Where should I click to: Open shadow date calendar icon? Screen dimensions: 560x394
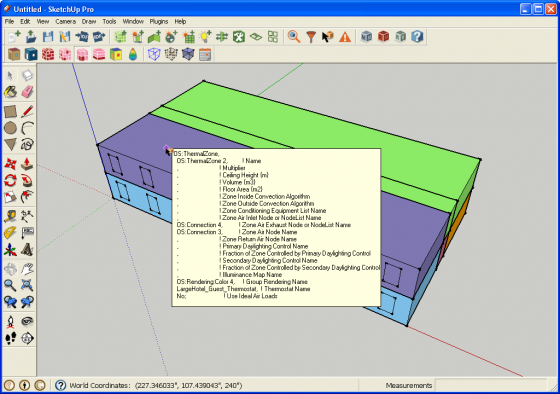coord(205,54)
